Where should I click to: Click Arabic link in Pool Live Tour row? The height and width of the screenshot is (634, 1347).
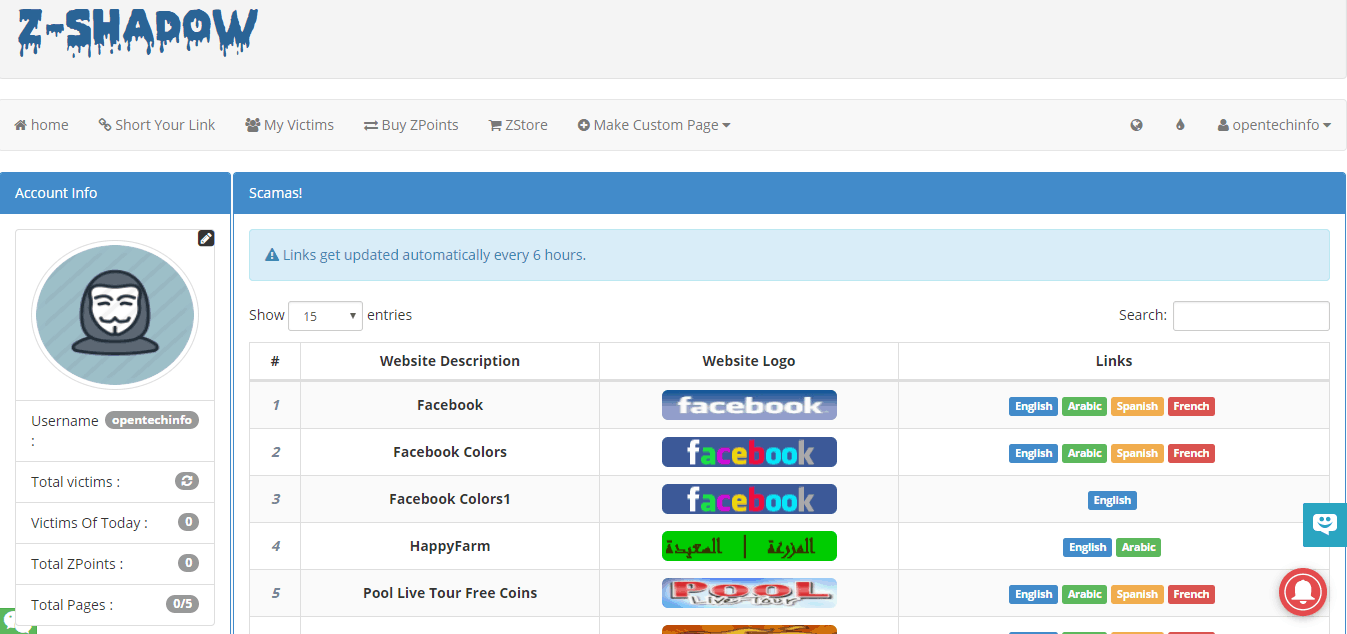click(x=1085, y=594)
